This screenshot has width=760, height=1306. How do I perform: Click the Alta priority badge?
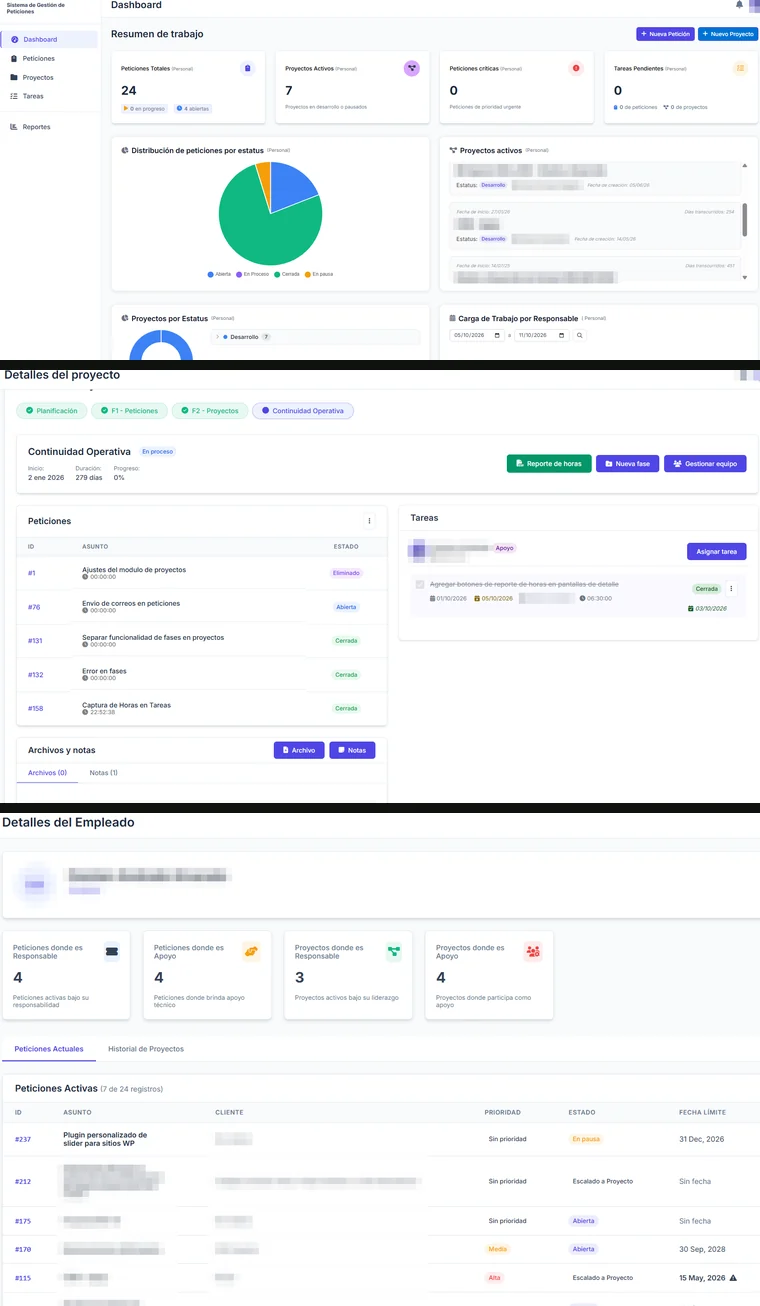point(495,1278)
